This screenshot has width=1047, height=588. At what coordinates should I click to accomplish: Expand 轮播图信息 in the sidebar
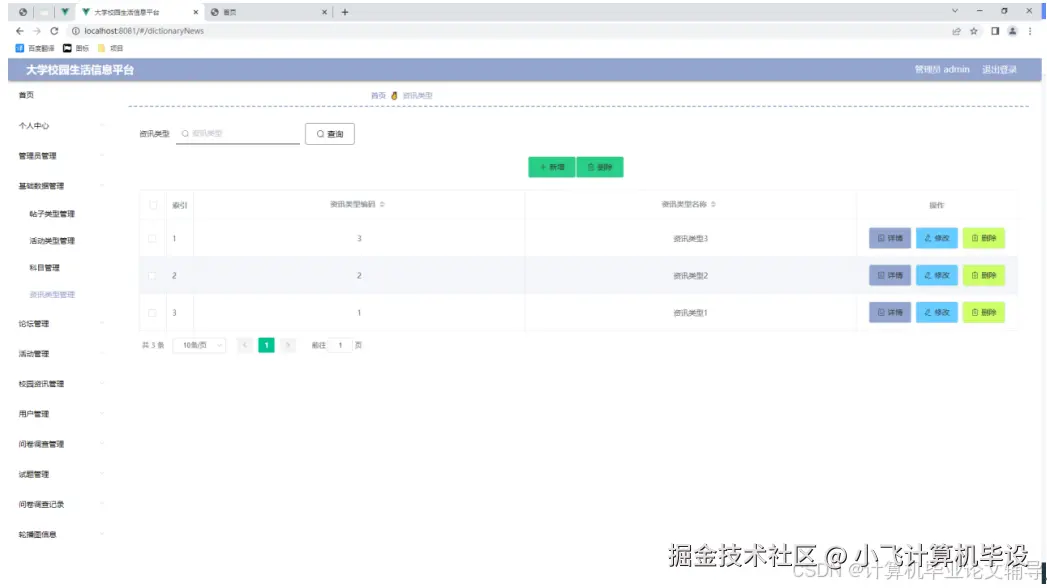tap(60, 535)
